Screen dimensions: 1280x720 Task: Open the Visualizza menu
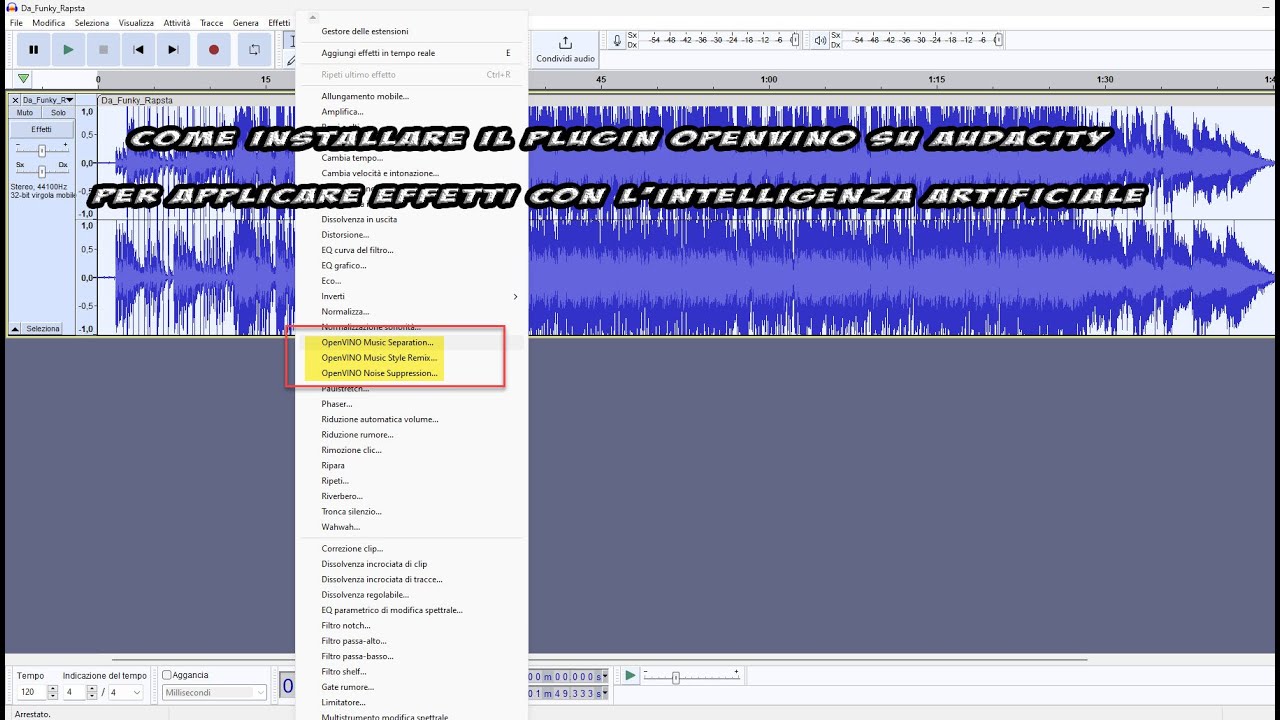click(136, 22)
